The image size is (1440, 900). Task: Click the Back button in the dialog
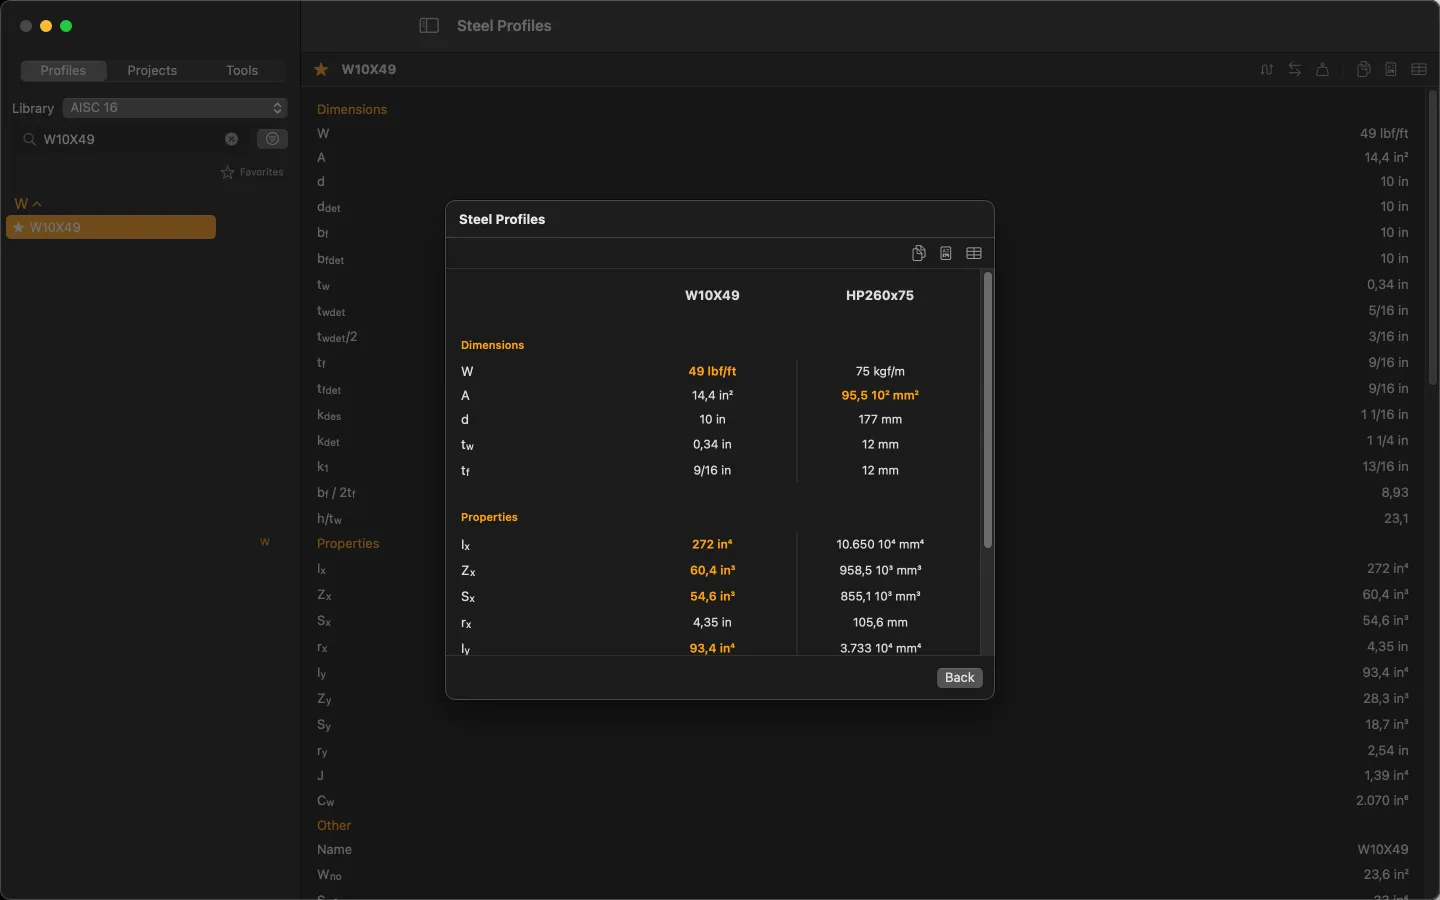960,678
